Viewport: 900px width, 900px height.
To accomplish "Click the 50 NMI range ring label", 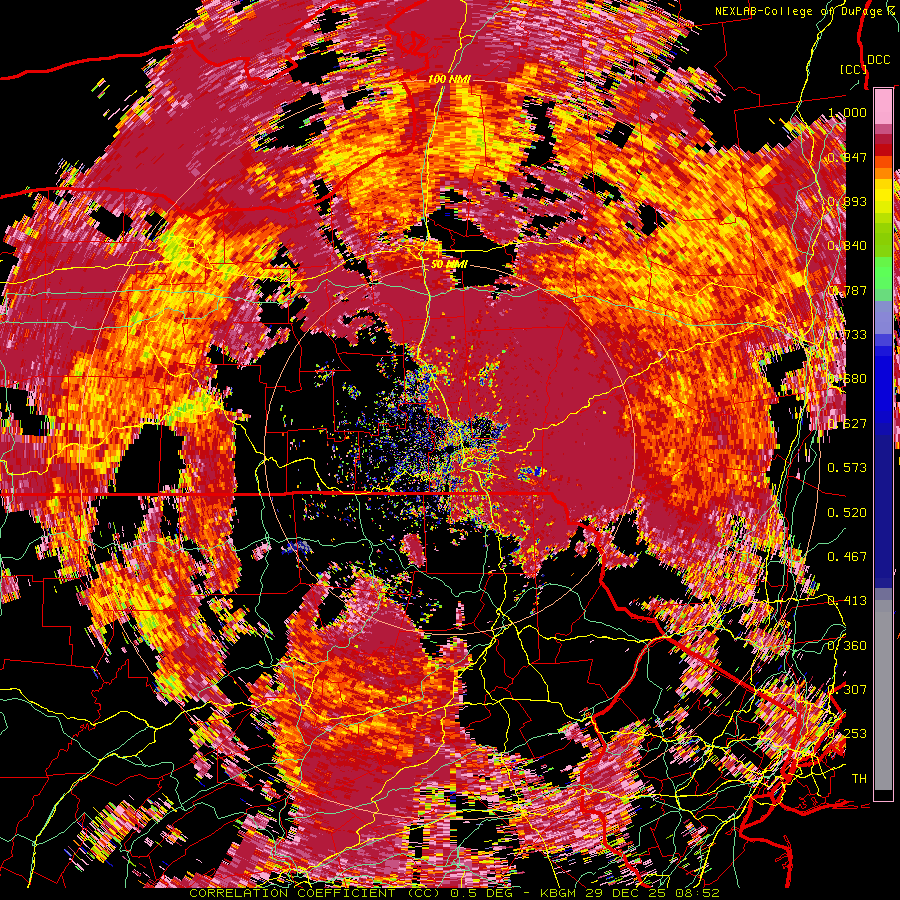I will point(449,264).
